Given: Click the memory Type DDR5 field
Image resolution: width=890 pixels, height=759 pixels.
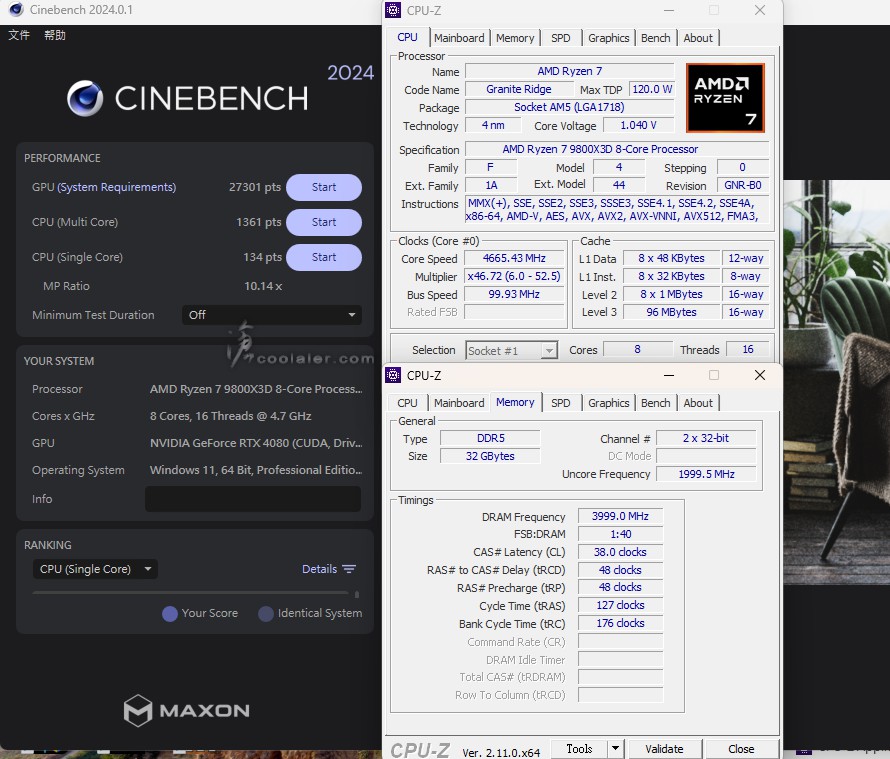Looking at the screenshot, I should click(490, 438).
